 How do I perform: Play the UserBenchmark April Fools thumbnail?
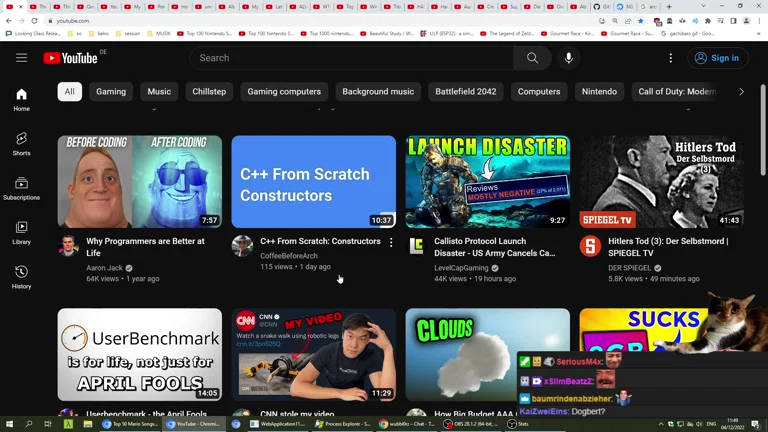click(x=140, y=355)
